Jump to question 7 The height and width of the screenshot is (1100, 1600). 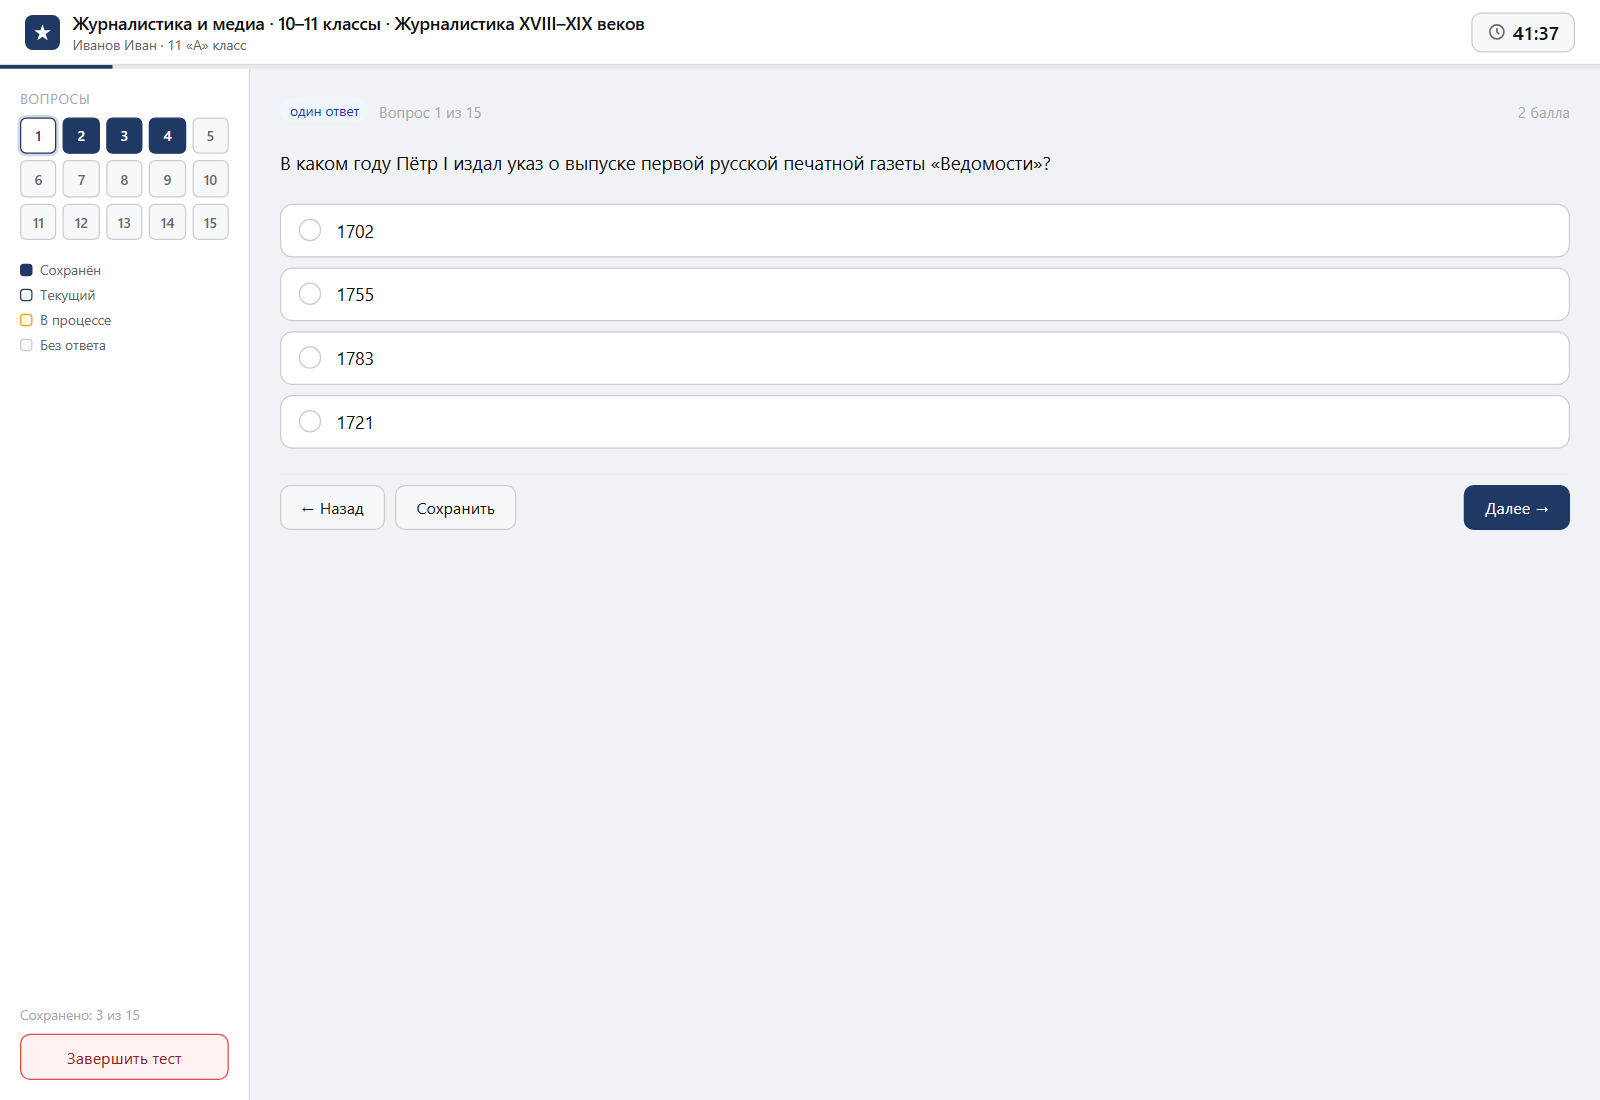tap(81, 180)
